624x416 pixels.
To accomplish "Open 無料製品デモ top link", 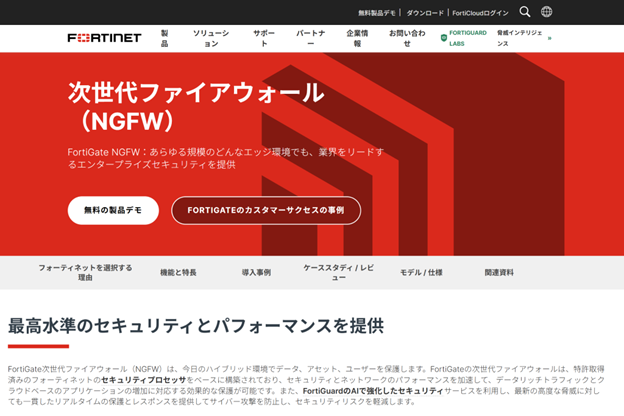I will [376, 13].
